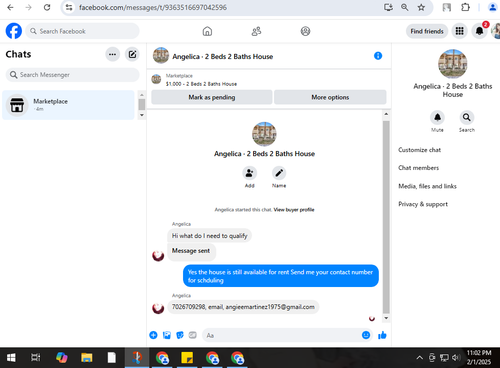Screen dimensions: 500x368
Task: Click Mark as pending button
Action: 212,97
